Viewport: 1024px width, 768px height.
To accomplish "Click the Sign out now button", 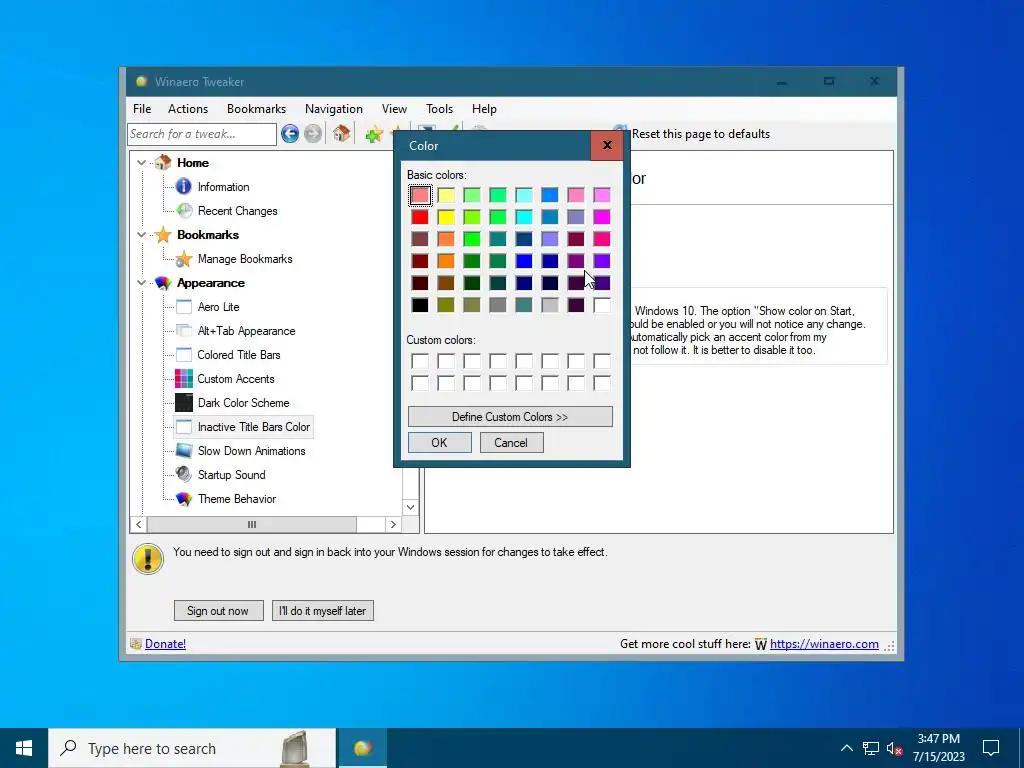I will 218,611.
